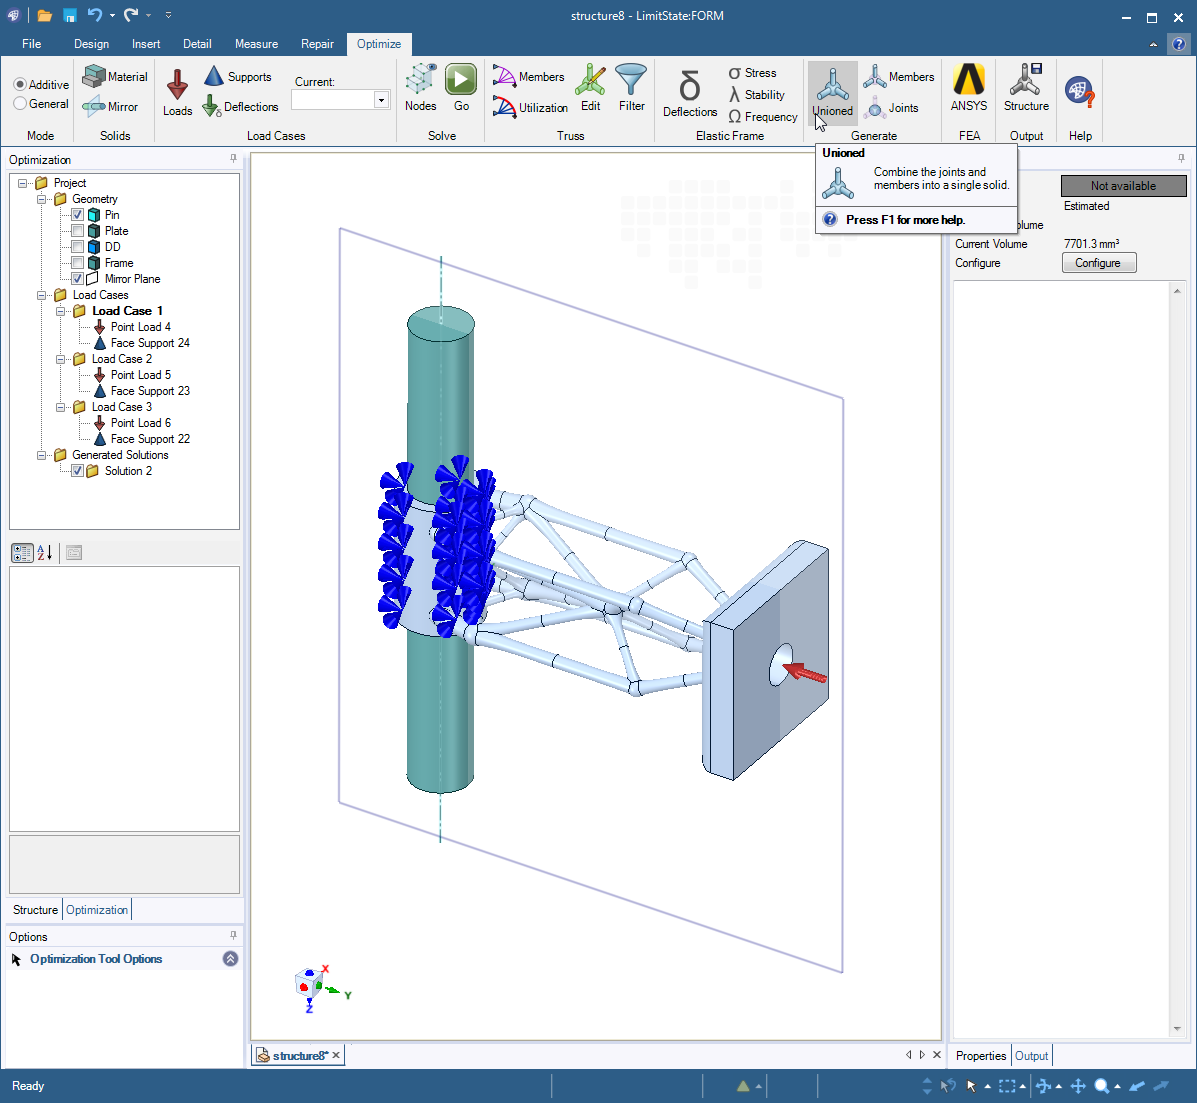The width and height of the screenshot is (1197, 1103).
Task: Generate Unioned solid
Action: [x=833, y=92]
